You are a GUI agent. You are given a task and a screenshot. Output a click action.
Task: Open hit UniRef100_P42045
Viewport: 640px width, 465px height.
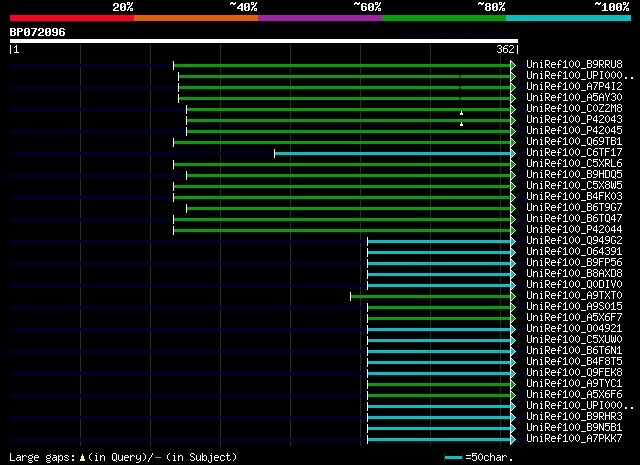pyautogui.click(x=574, y=131)
